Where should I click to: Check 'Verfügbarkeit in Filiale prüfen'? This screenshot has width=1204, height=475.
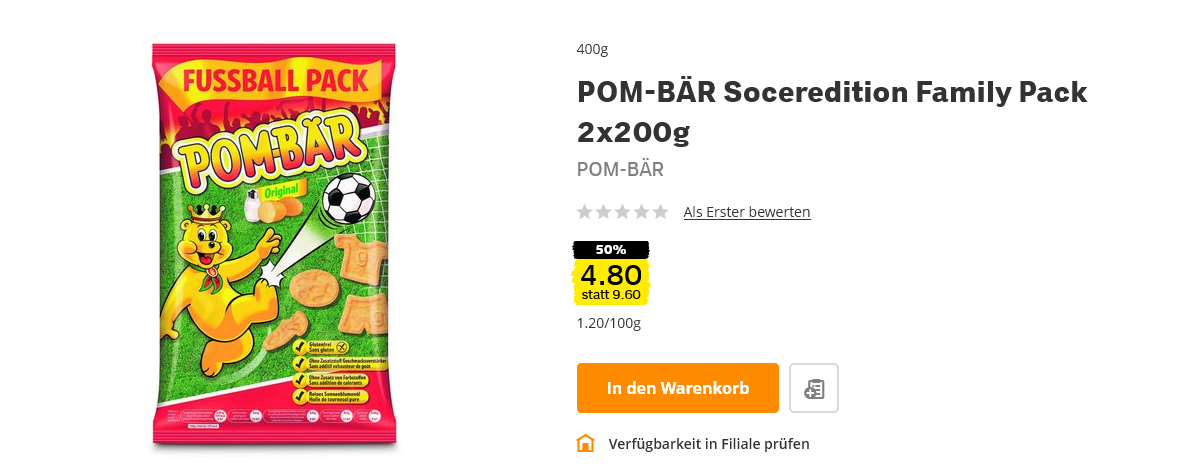click(709, 444)
